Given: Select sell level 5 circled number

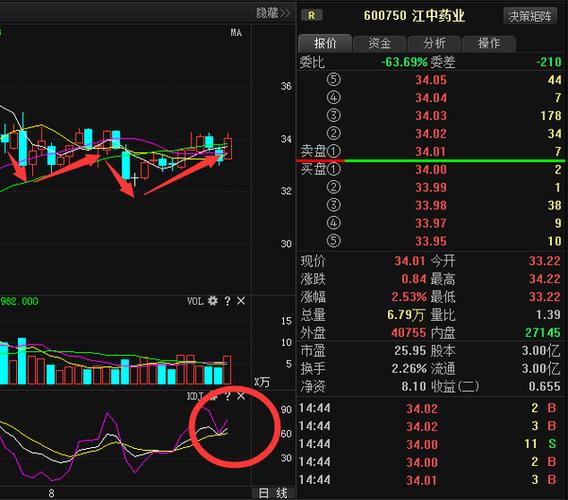Looking at the screenshot, I should click(333, 79).
